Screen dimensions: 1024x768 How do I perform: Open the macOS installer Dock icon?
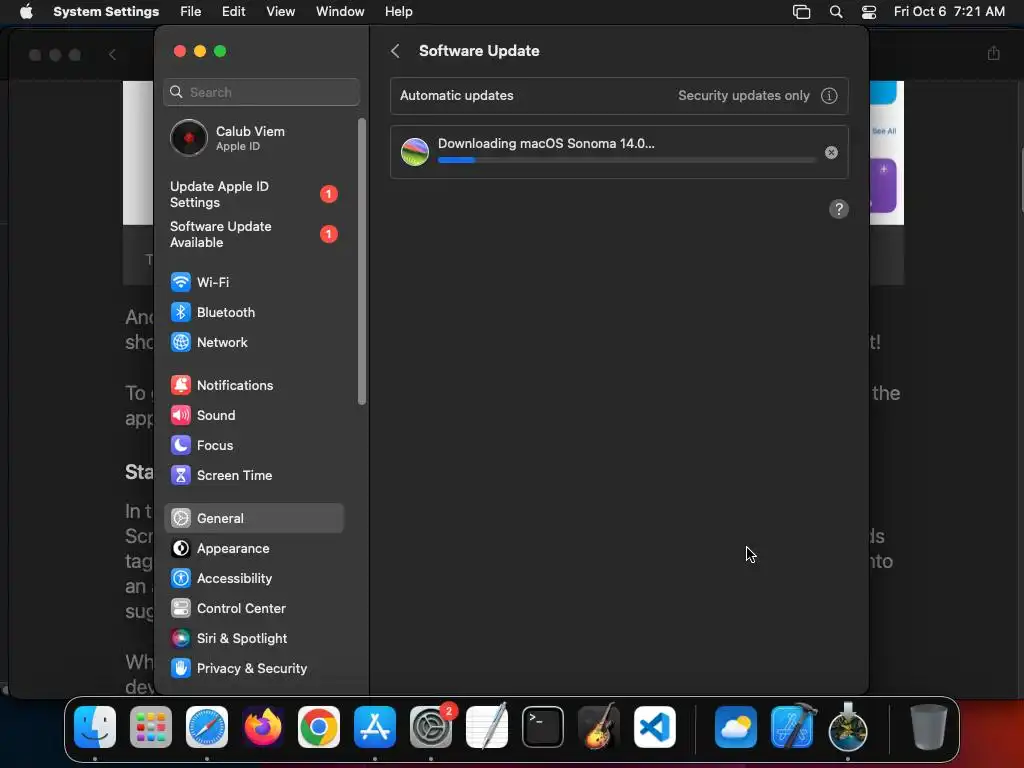(848, 727)
